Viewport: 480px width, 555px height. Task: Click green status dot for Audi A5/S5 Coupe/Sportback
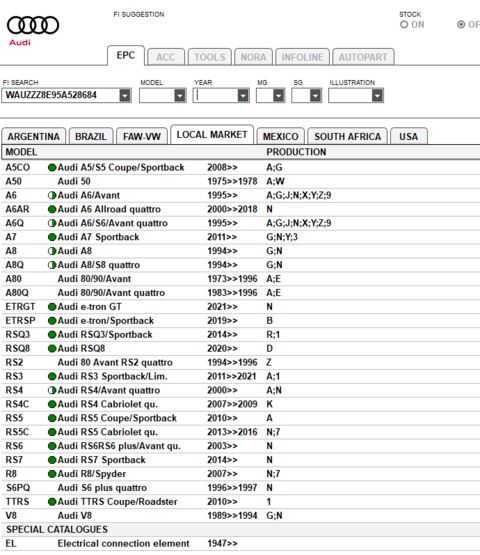point(52,167)
